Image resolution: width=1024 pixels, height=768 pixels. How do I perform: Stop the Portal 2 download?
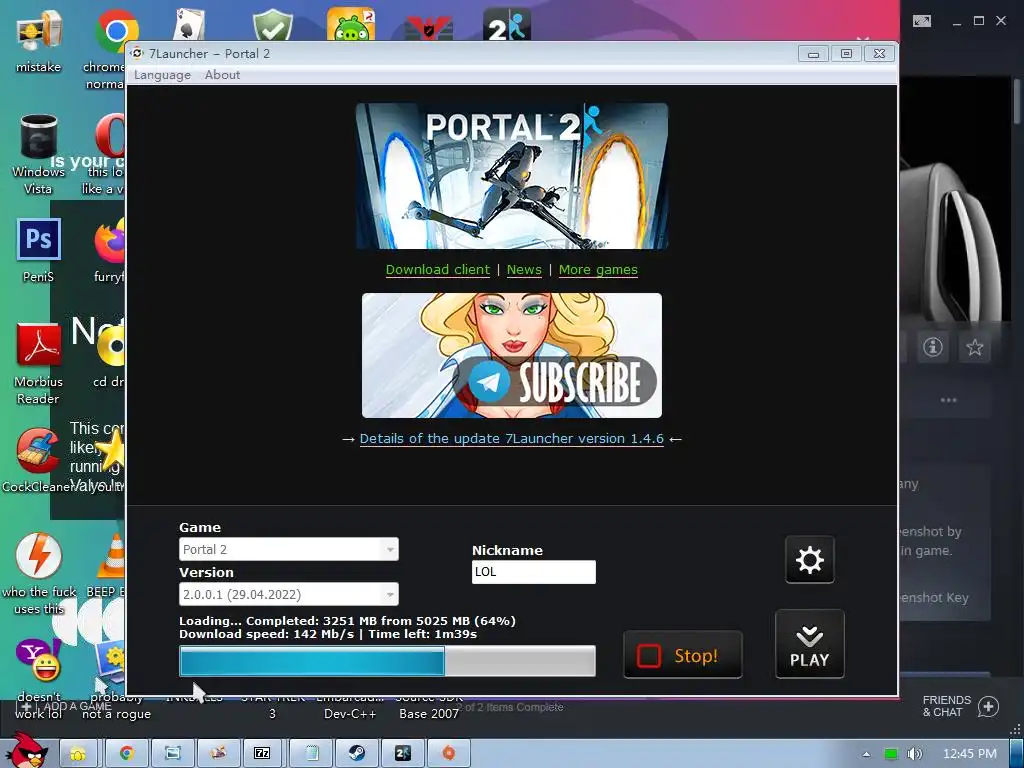pyautogui.click(x=682, y=655)
